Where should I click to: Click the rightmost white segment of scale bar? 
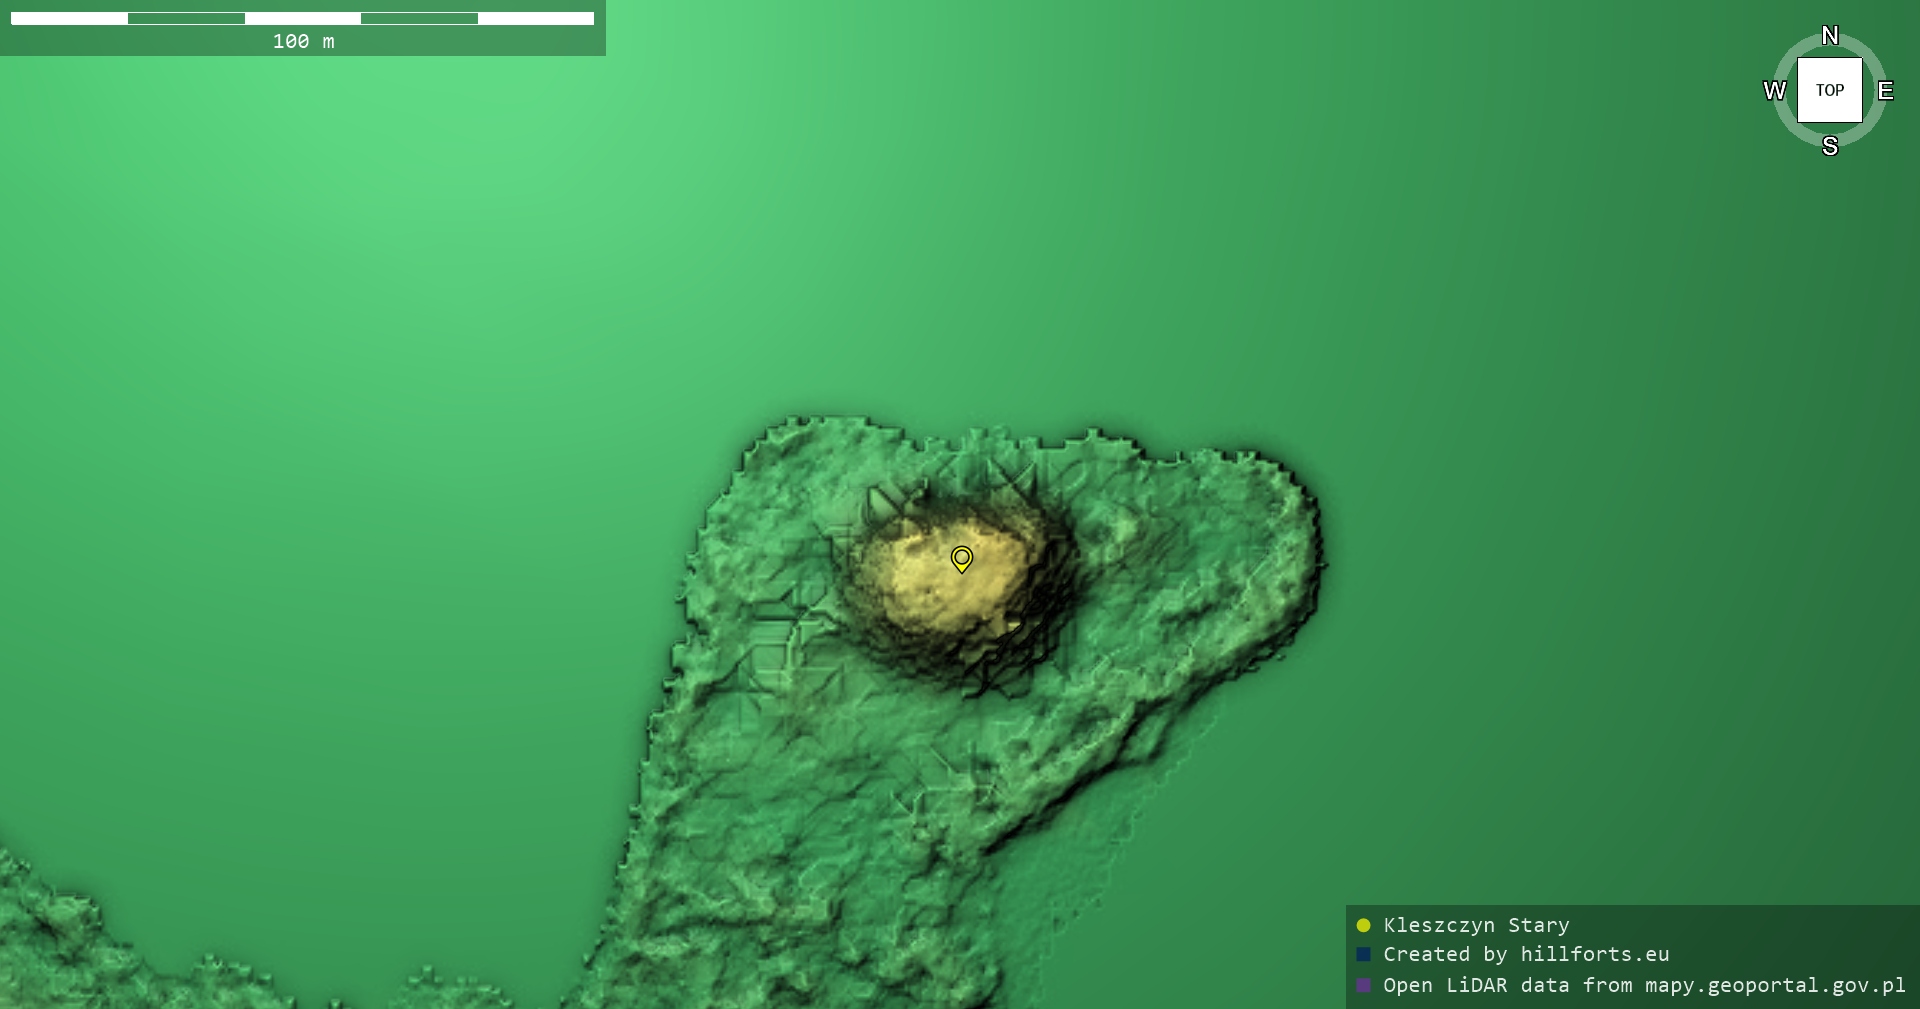(536, 18)
